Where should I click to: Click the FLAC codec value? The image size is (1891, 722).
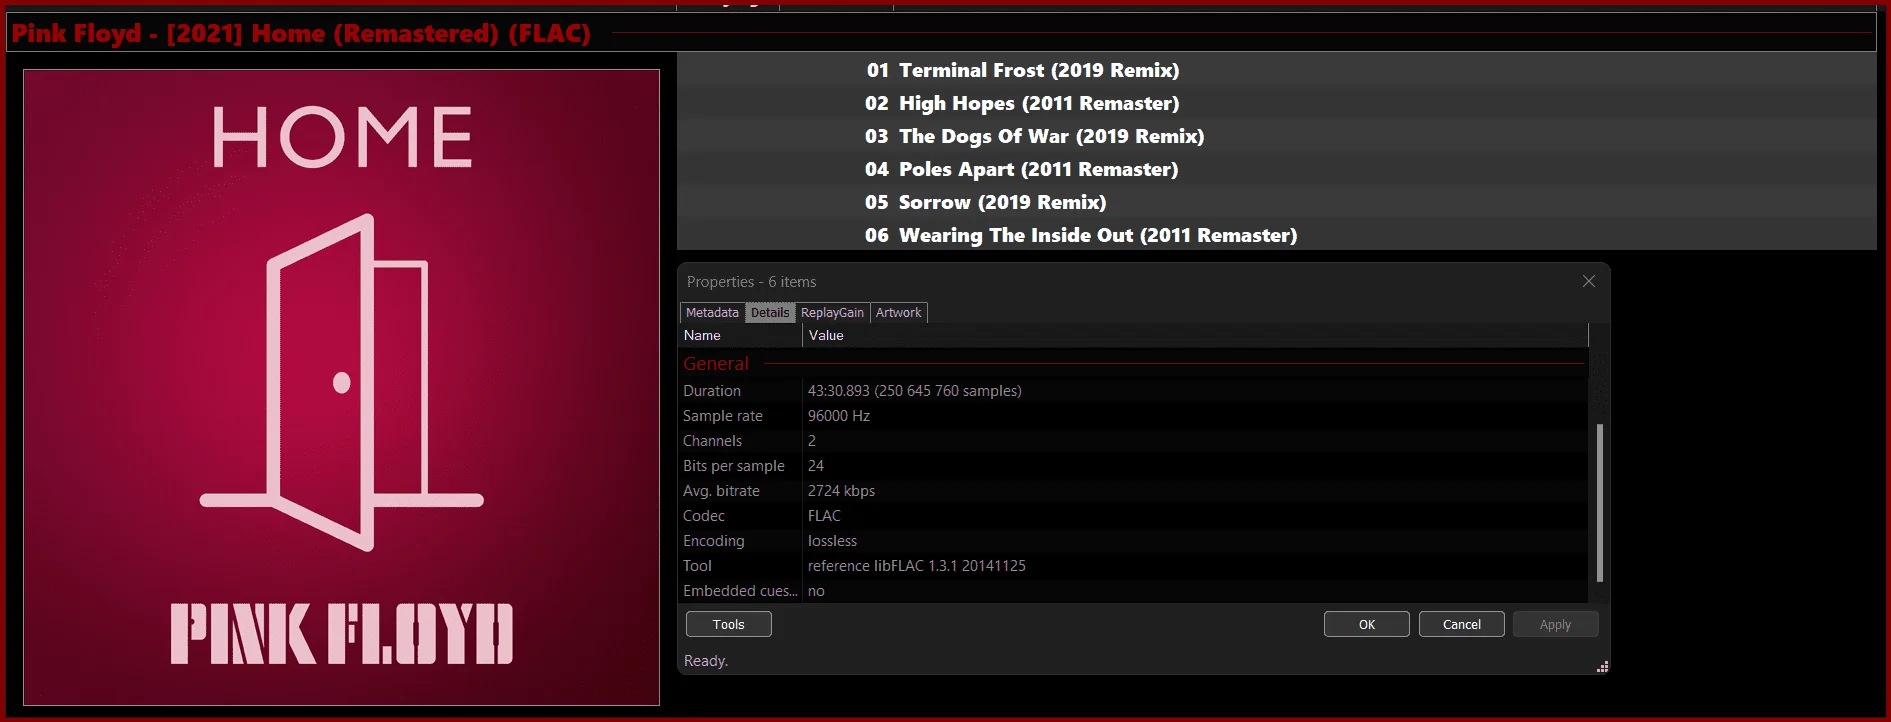coord(824,516)
